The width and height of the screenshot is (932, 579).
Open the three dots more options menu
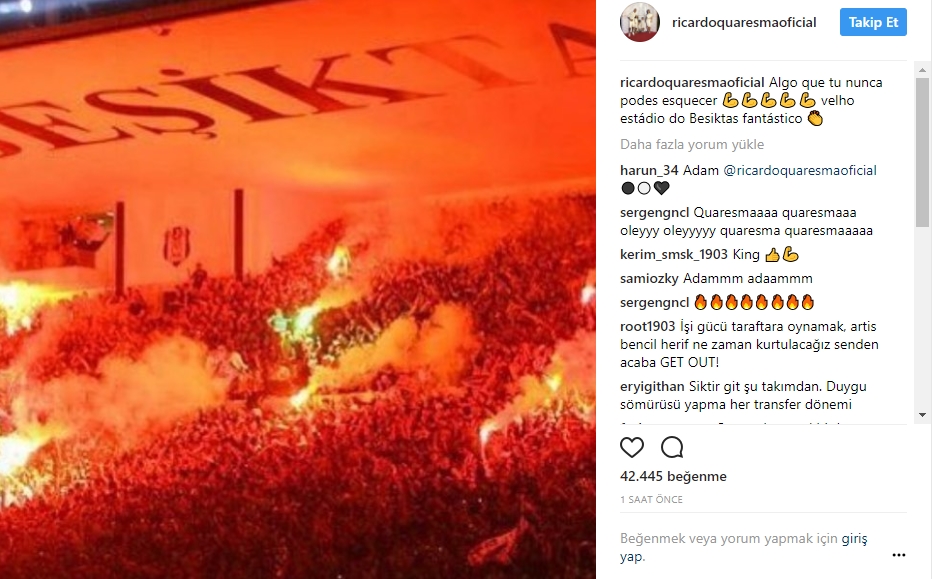coord(899,555)
